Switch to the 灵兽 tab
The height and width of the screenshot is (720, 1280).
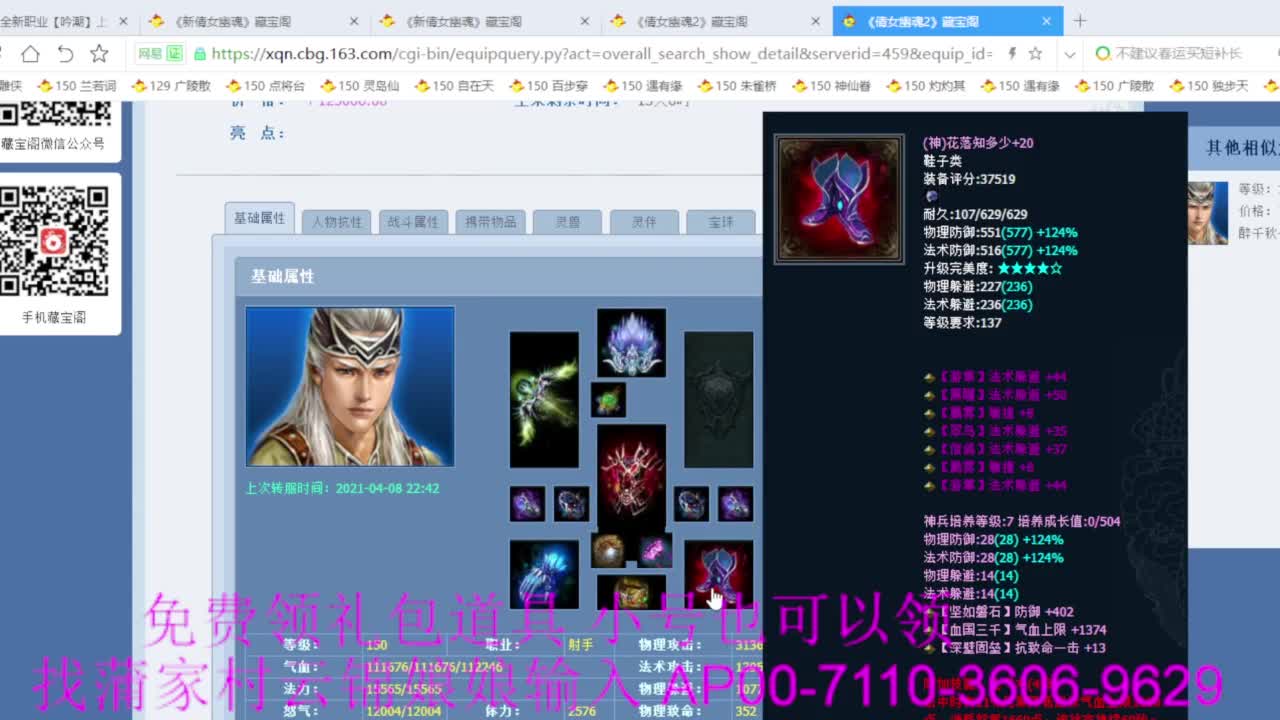tap(567, 222)
